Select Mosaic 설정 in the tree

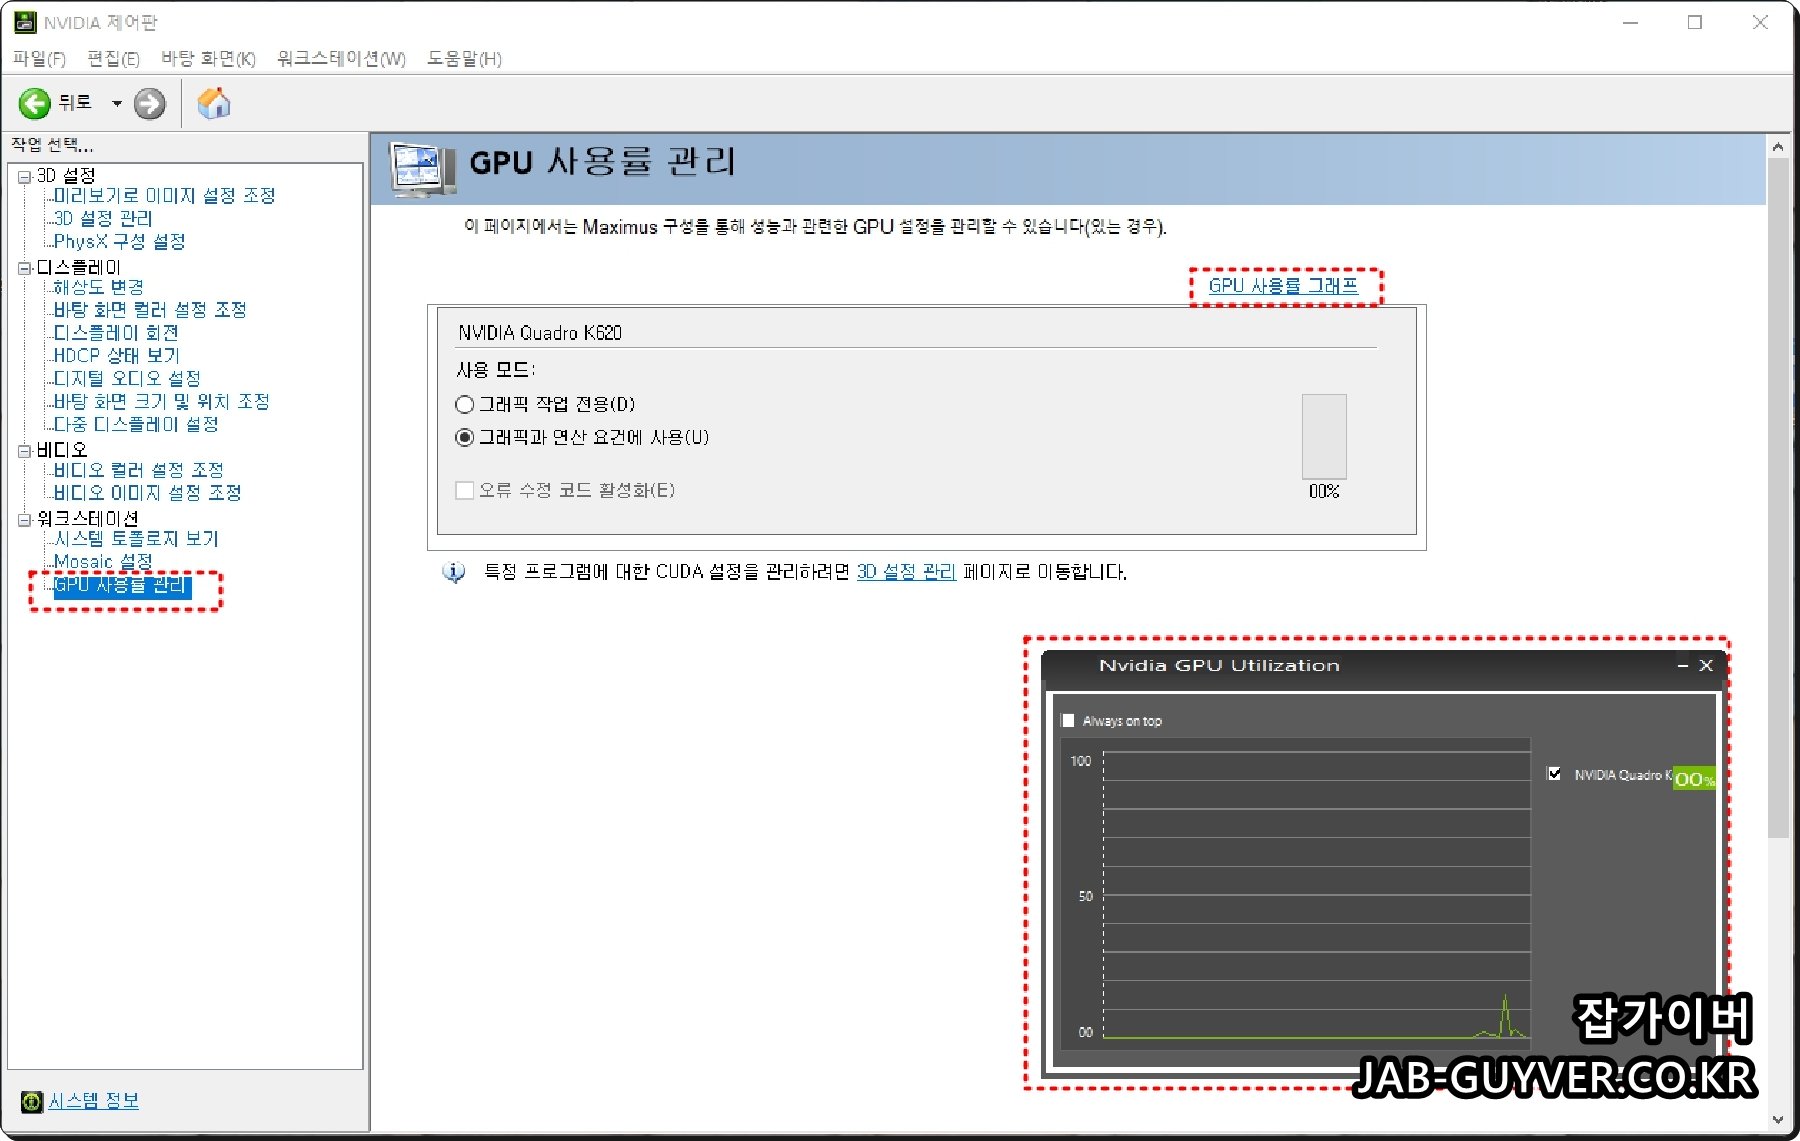pyautogui.click(x=103, y=562)
